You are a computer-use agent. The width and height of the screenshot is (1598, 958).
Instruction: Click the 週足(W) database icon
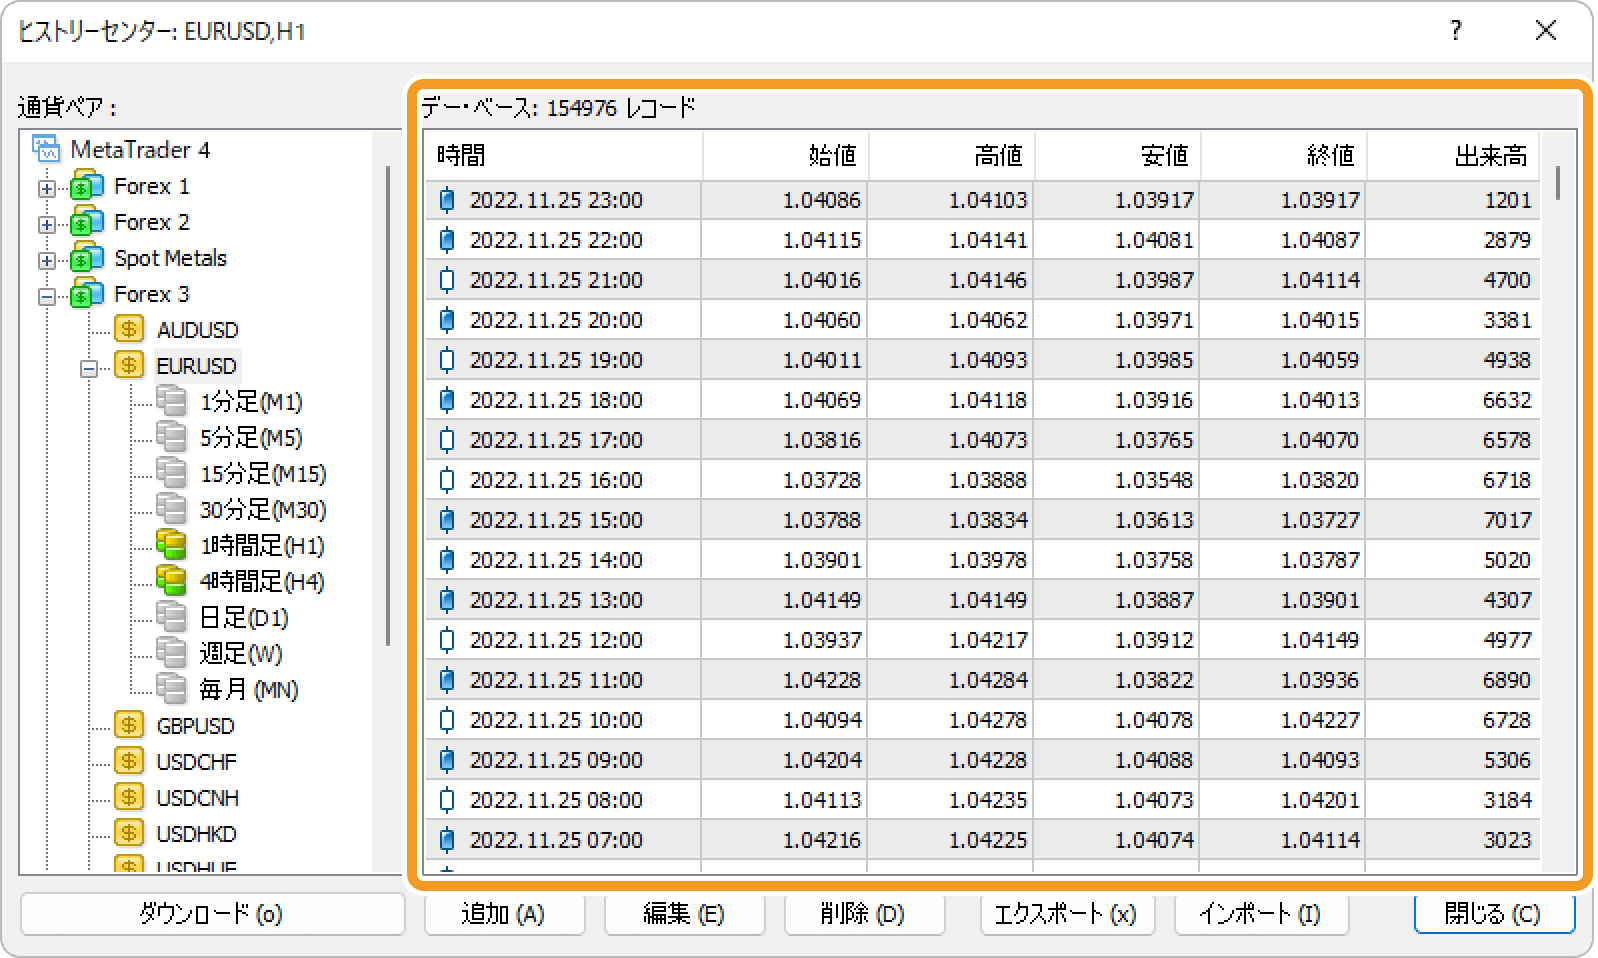click(x=171, y=653)
